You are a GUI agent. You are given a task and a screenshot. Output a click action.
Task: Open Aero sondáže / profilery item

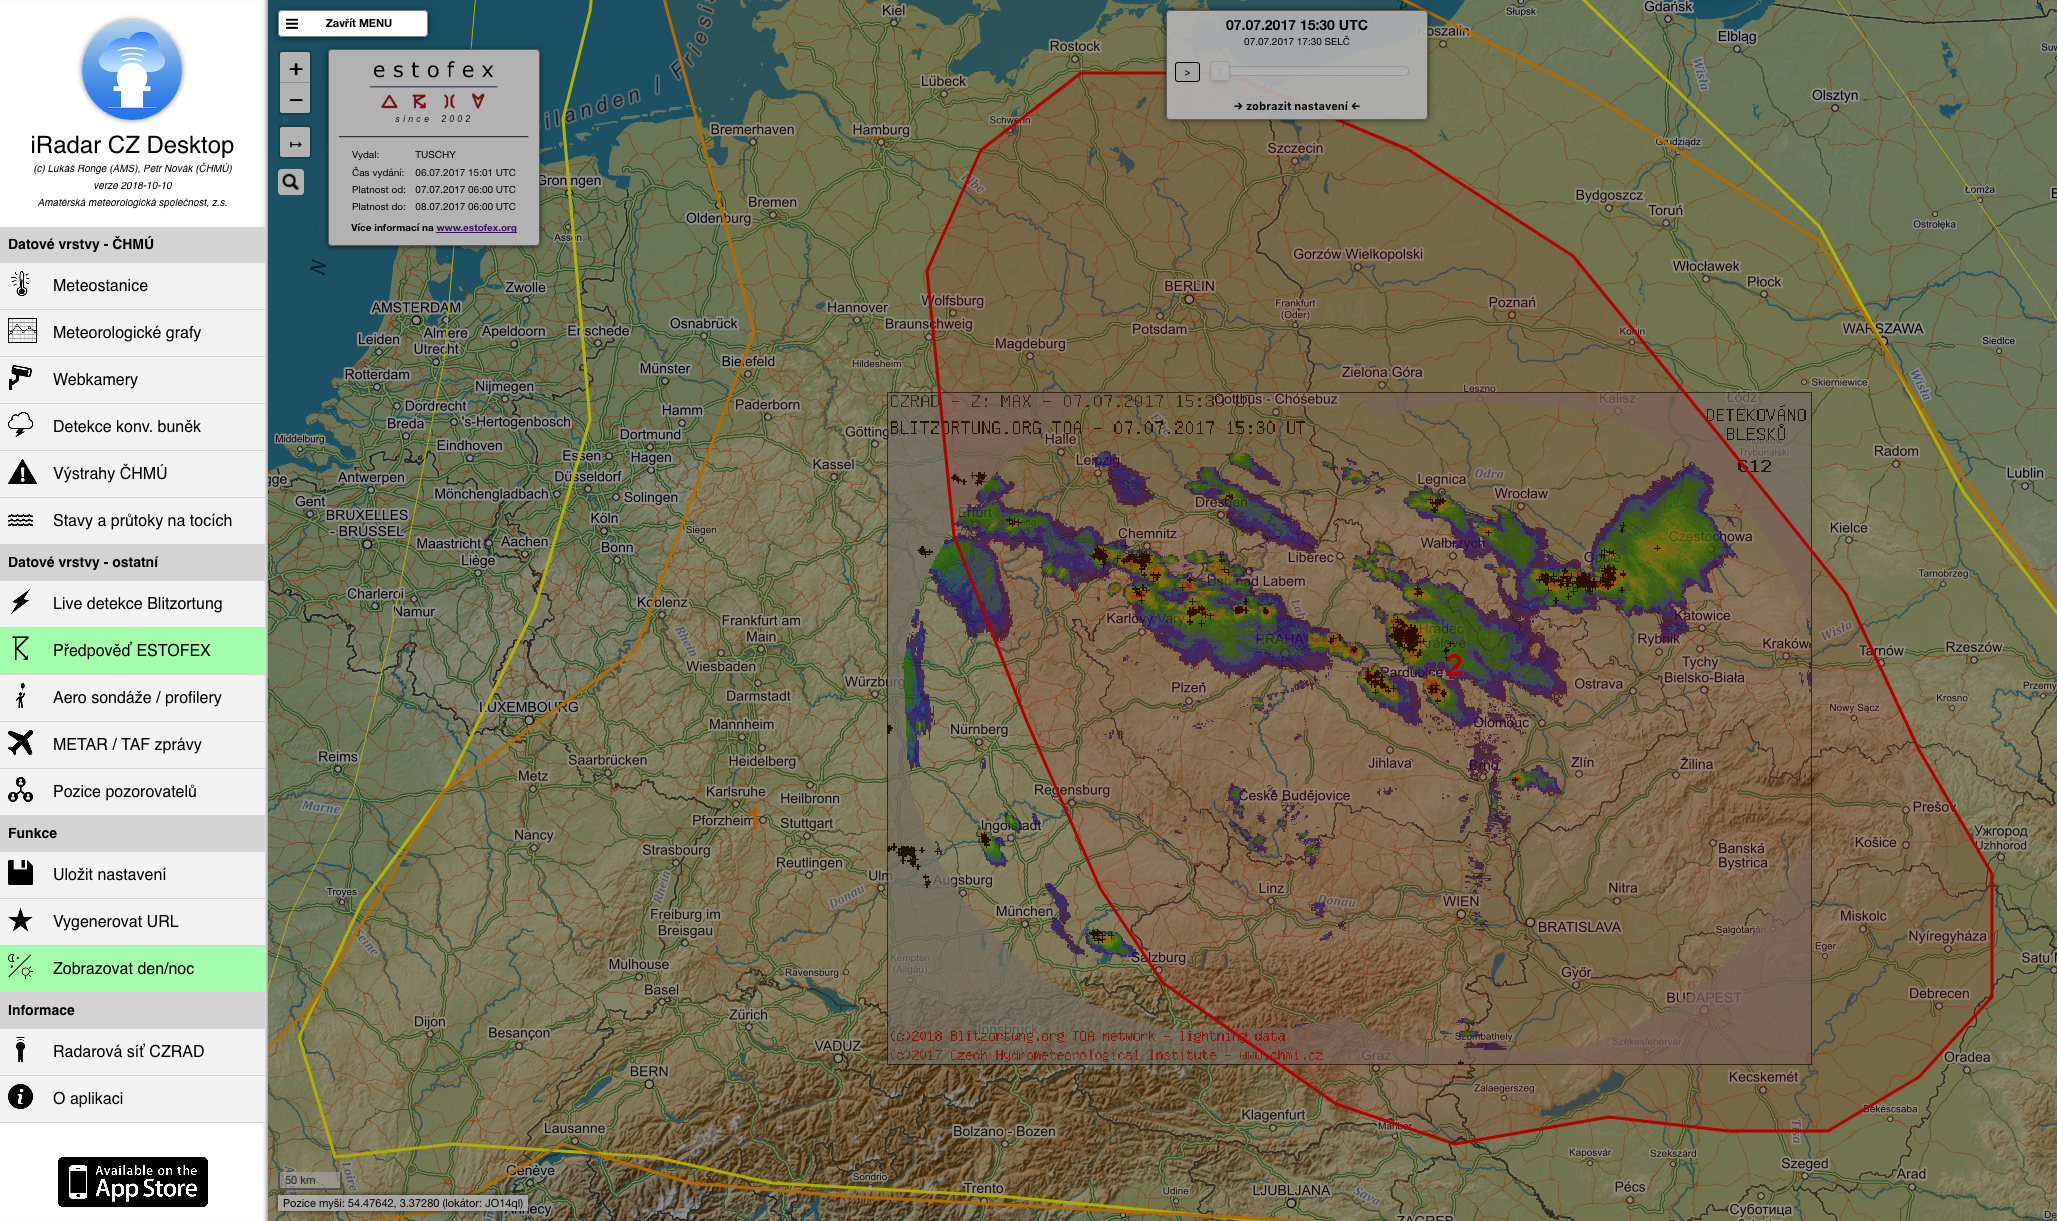pos(133,697)
